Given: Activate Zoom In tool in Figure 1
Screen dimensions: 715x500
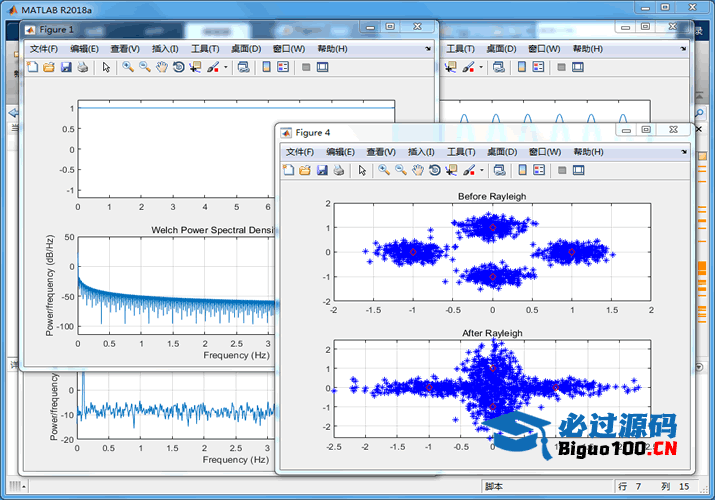Looking at the screenshot, I should pyautogui.click(x=128, y=67).
